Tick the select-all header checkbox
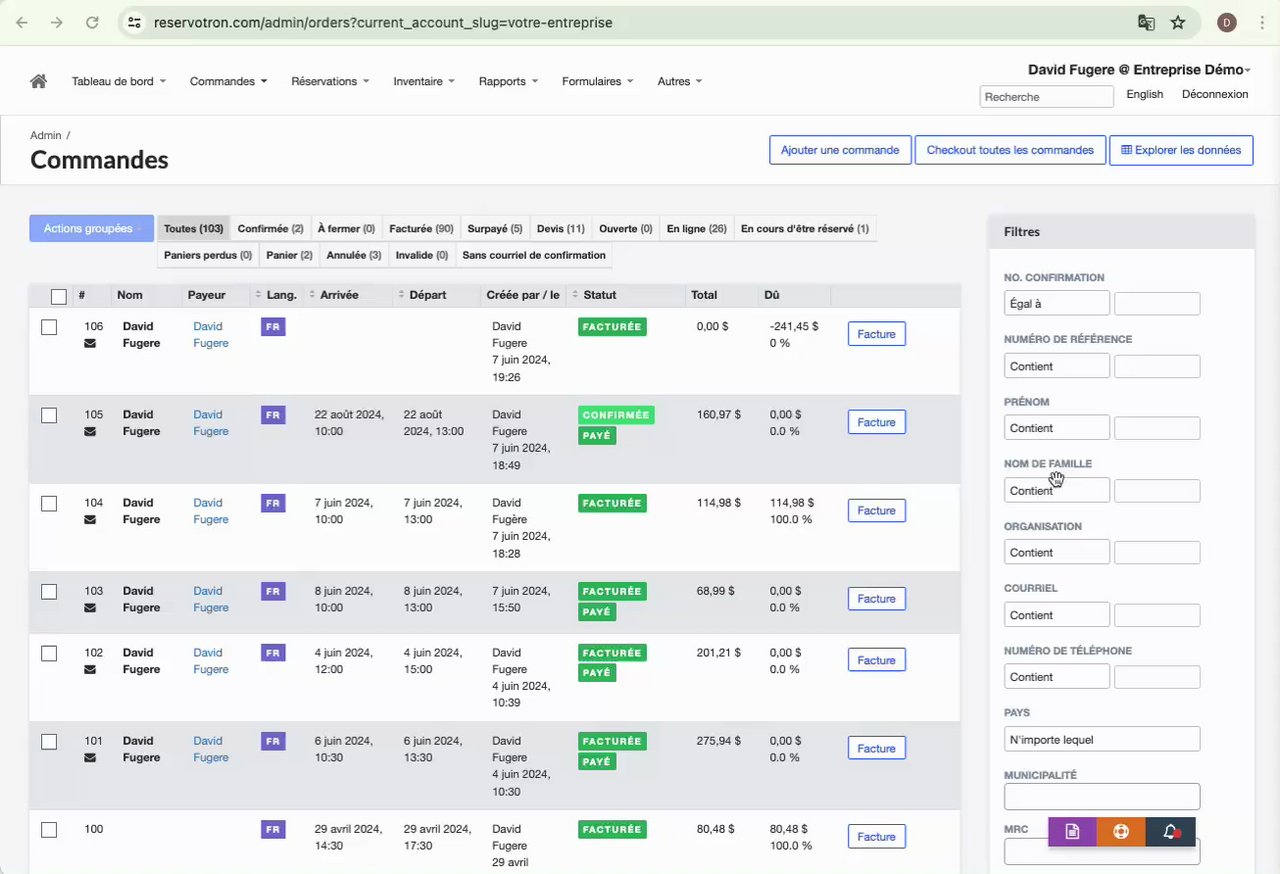Image resolution: width=1280 pixels, height=874 pixels. (x=59, y=296)
